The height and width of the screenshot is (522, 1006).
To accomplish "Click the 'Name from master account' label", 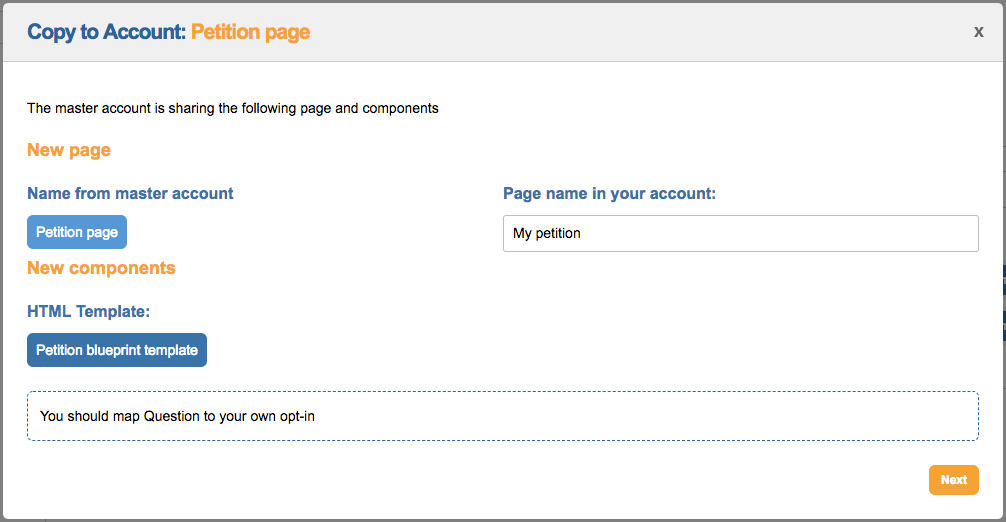I will coord(130,193).
